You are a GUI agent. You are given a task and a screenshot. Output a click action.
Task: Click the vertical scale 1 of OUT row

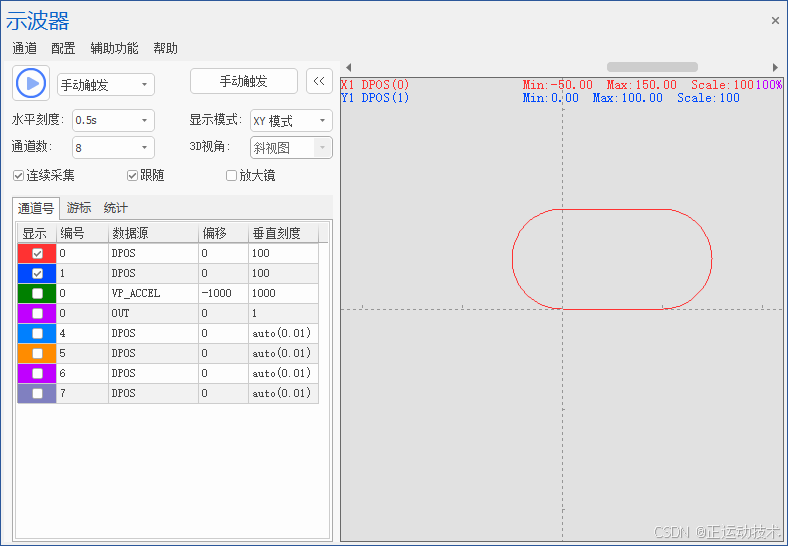(x=283, y=314)
